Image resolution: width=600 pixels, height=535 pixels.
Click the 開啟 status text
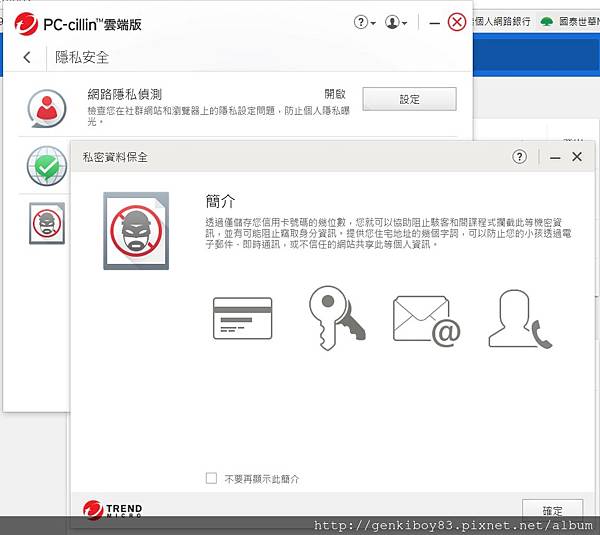(x=335, y=94)
